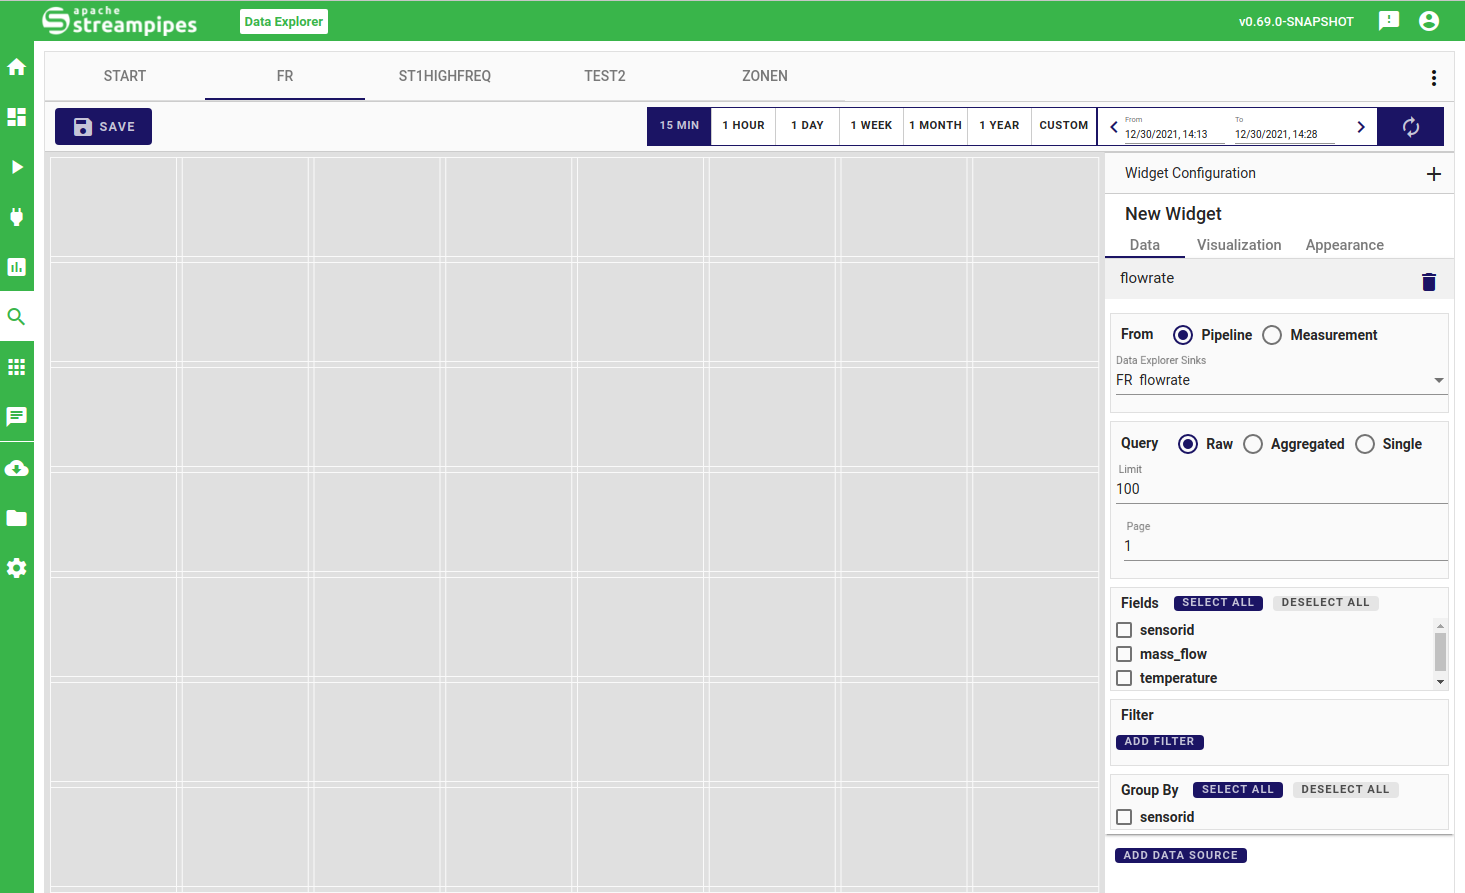Open the feedback icon in header
This screenshot has width=1465, height=893.
click(1388, 21)
